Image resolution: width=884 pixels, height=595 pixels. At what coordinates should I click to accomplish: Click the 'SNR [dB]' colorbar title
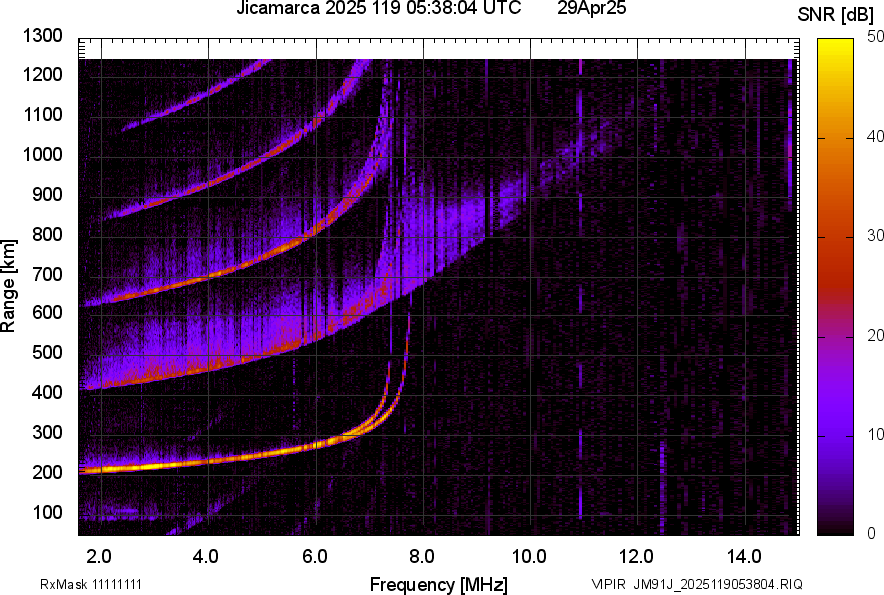[836, 15]
